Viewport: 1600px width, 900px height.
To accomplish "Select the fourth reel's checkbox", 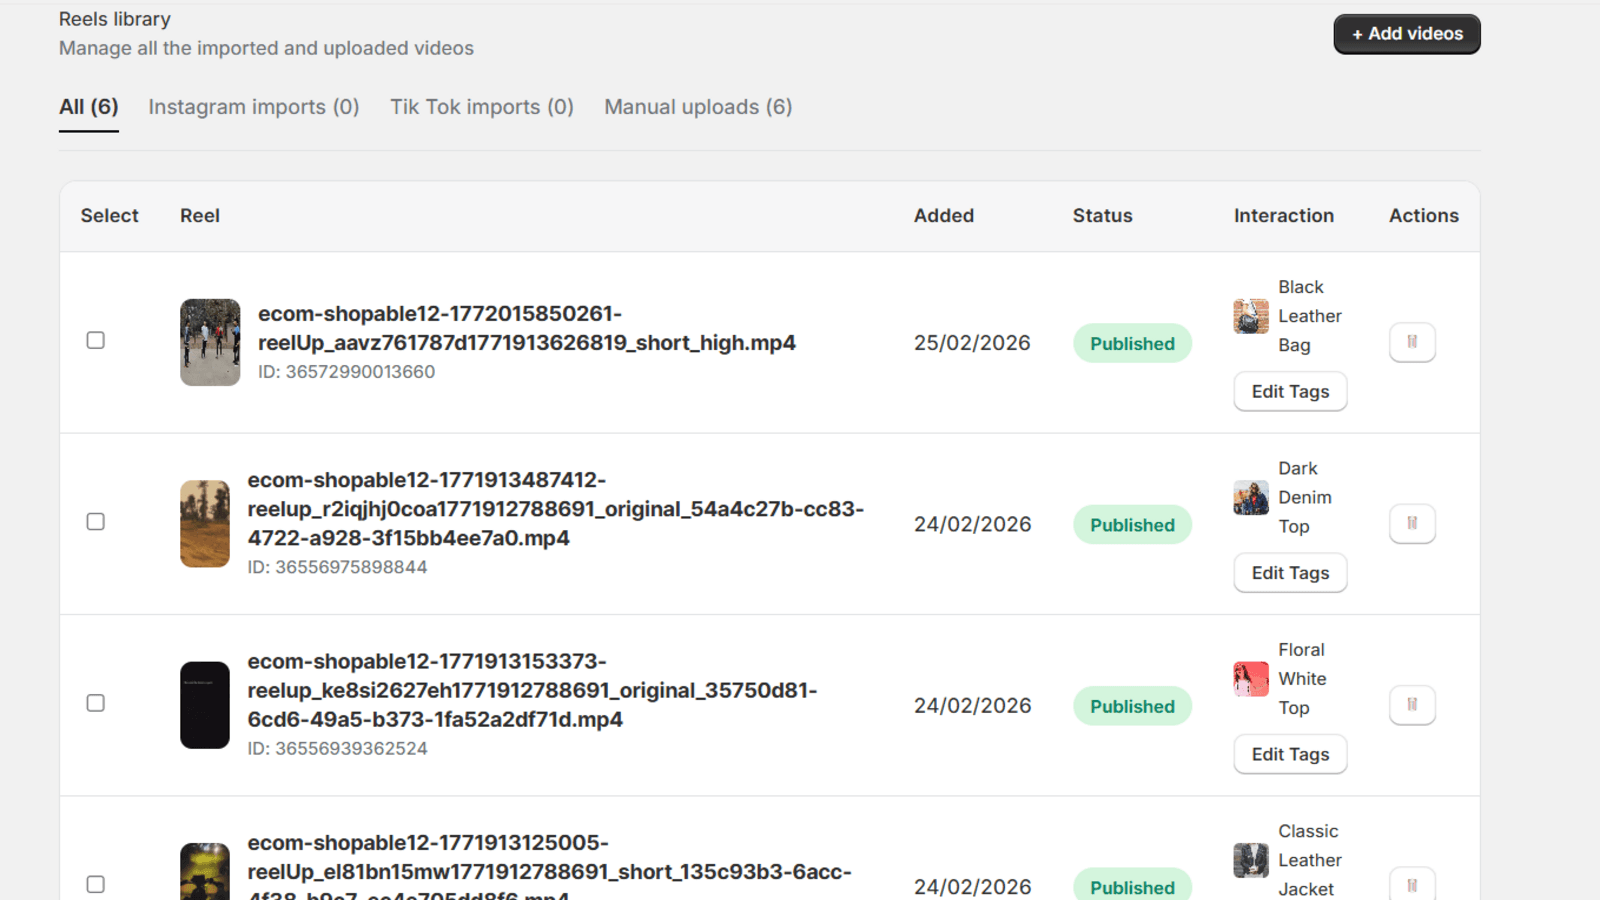I will [96, 884].
